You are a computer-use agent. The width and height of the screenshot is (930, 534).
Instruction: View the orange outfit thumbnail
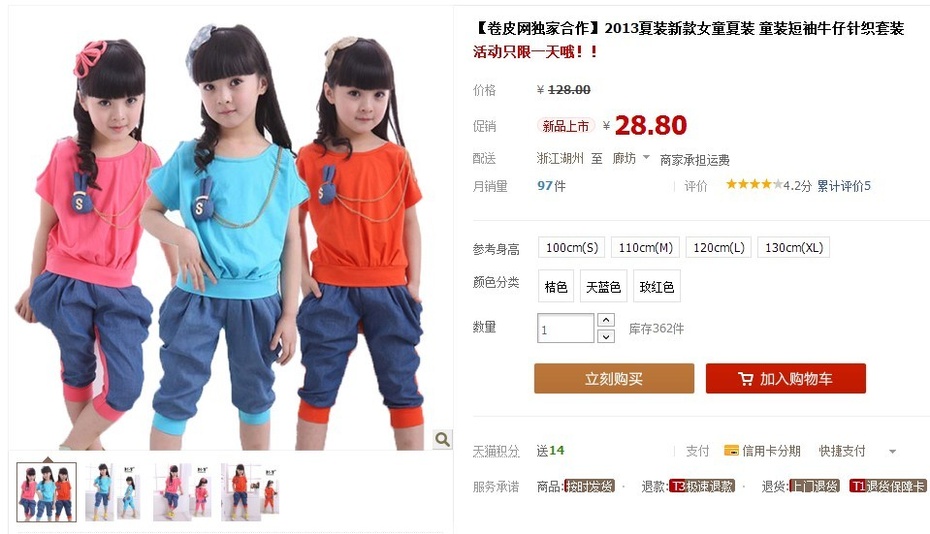tap(250, 492)
